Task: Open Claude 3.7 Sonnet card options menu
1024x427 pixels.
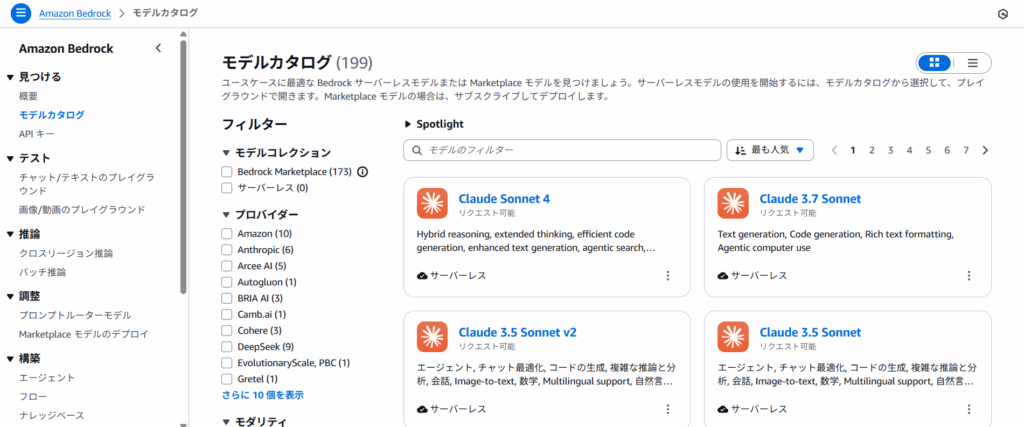Action: point(968,275)
